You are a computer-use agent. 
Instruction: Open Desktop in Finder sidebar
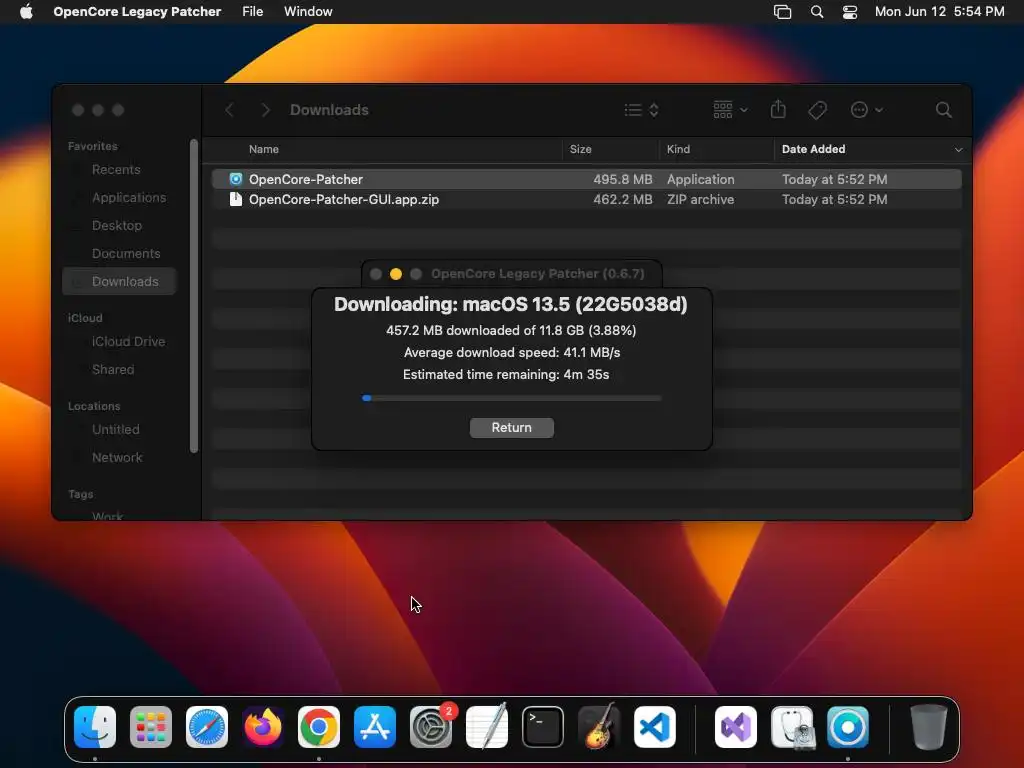tap(117, 225)
